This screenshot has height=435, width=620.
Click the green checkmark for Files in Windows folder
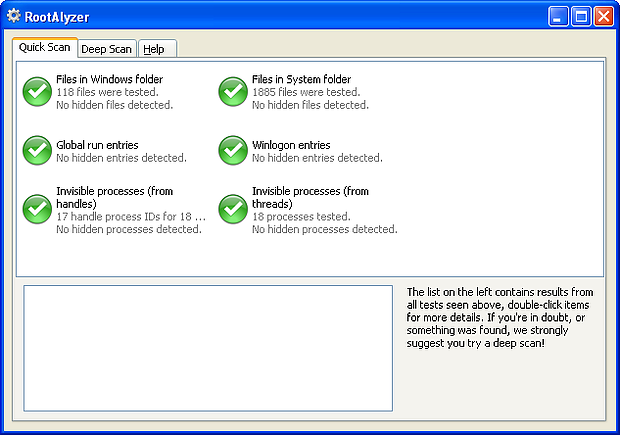(x=37, y=92)
